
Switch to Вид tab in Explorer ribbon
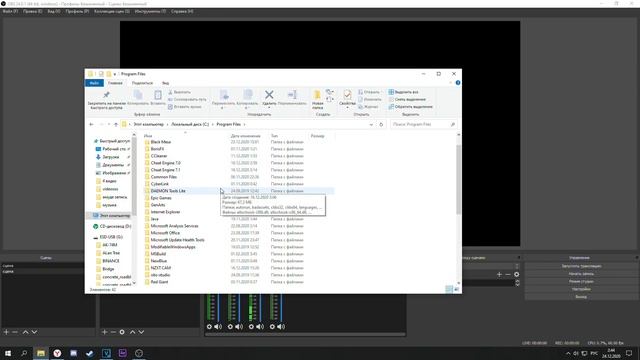[165, 83]
